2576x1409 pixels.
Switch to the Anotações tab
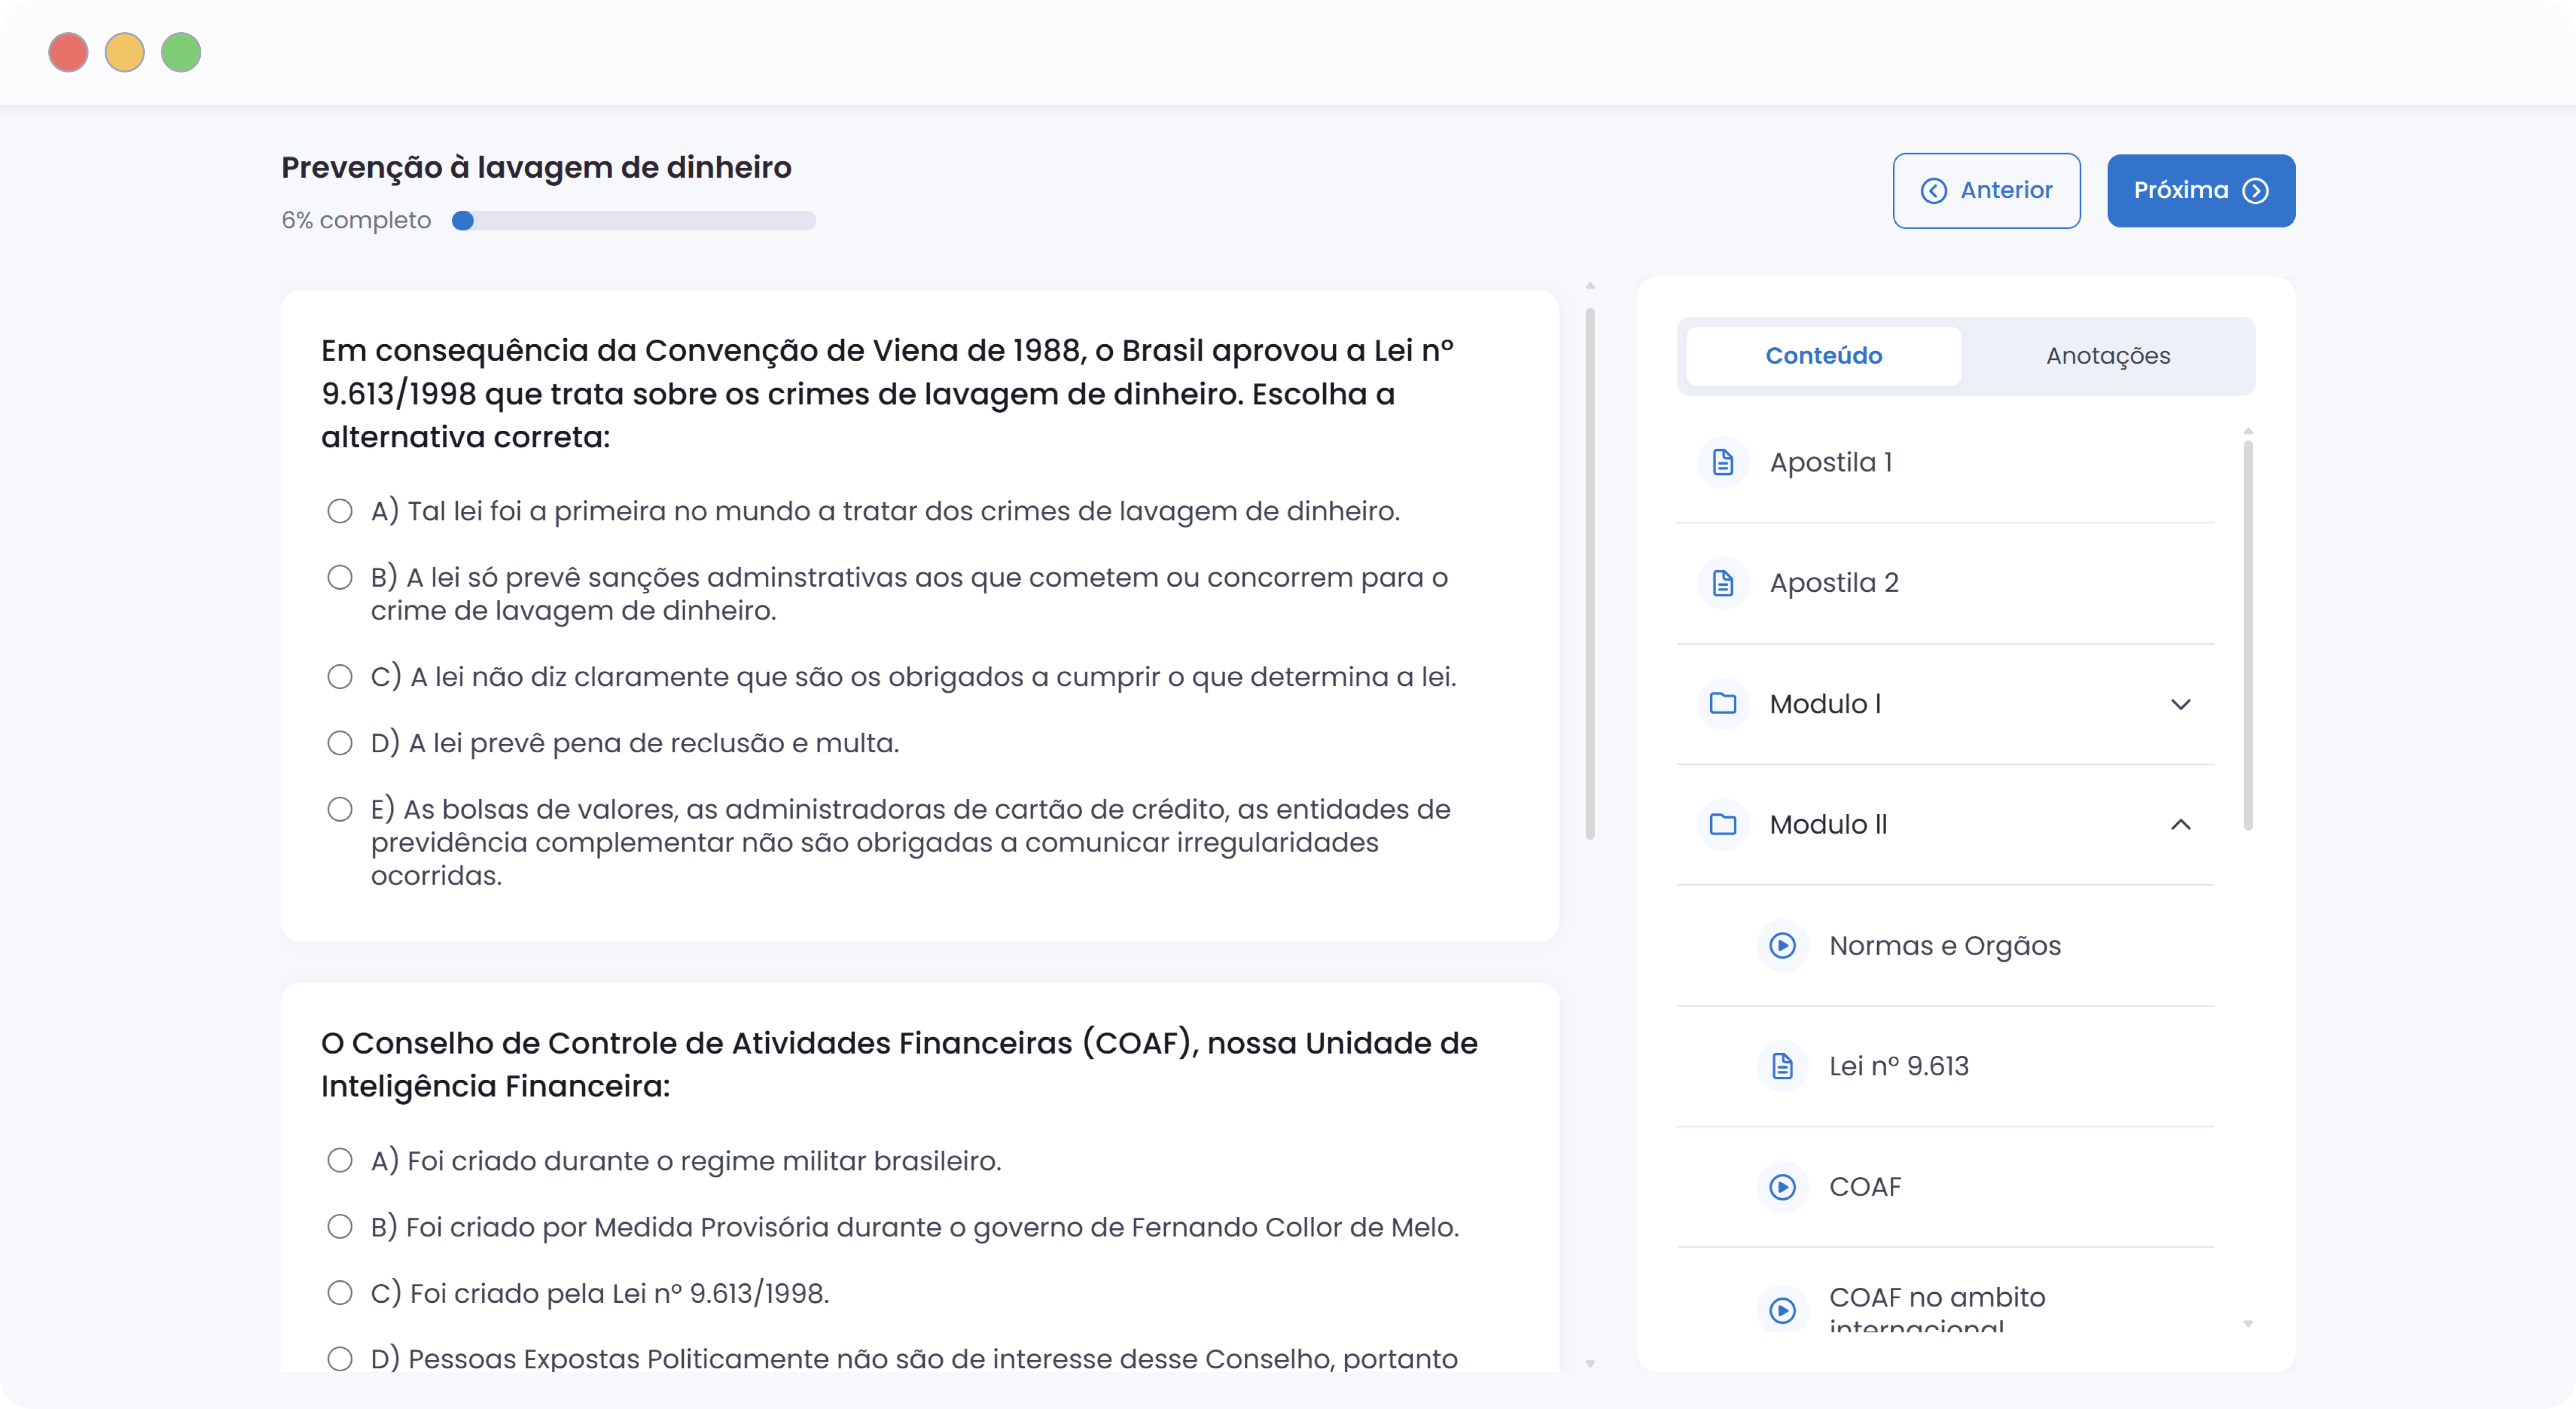tap(2107, 356)
